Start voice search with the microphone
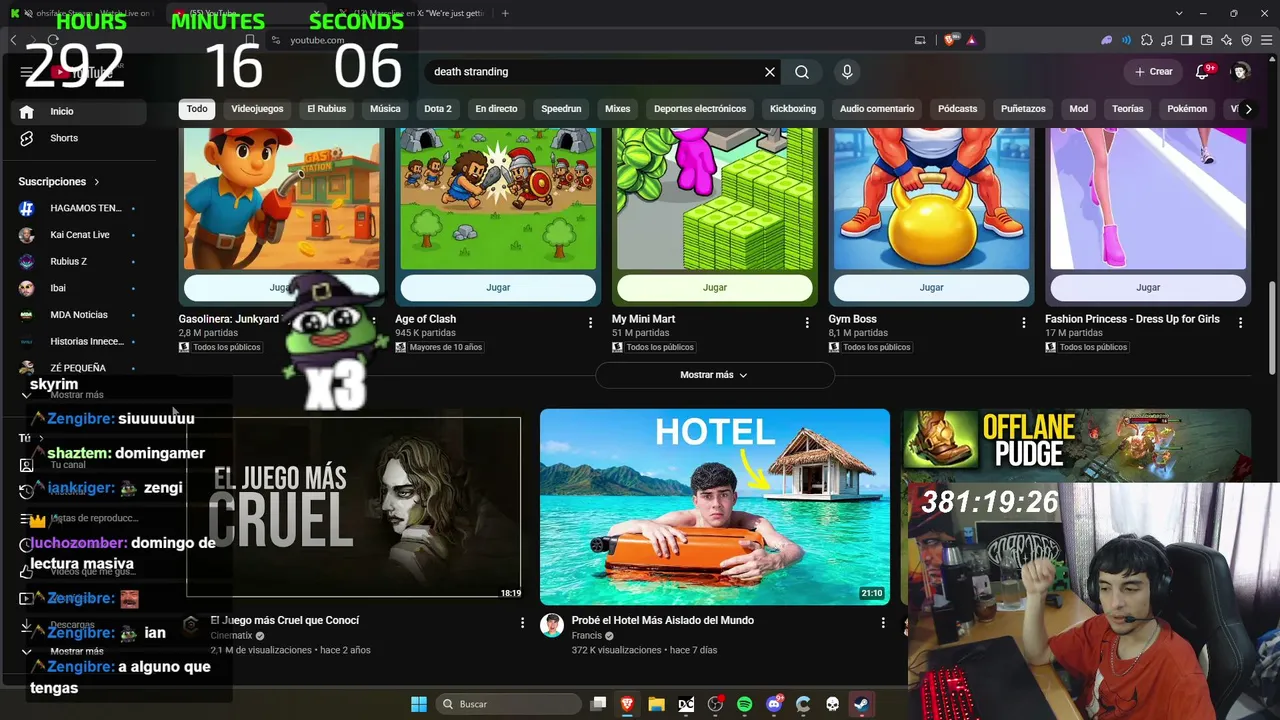 coord(847,72)
